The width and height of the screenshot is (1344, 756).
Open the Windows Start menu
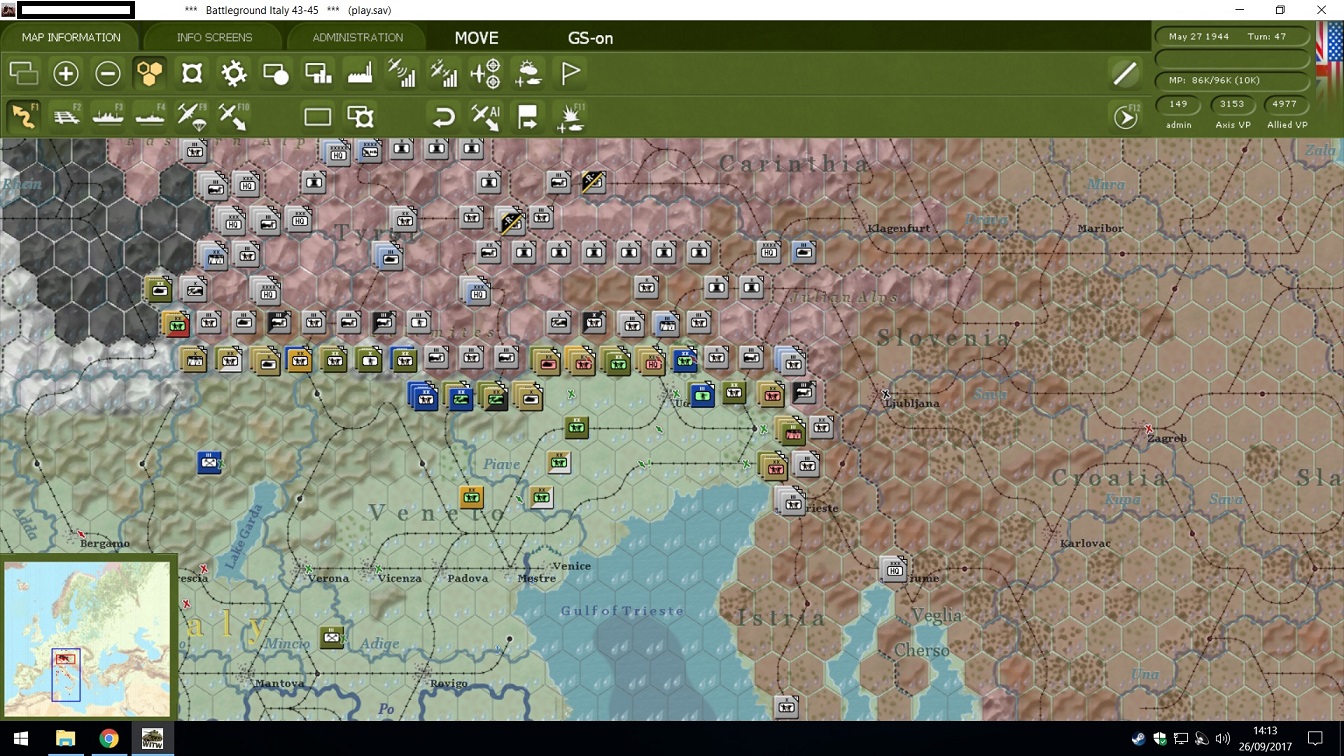coord(20,739)
